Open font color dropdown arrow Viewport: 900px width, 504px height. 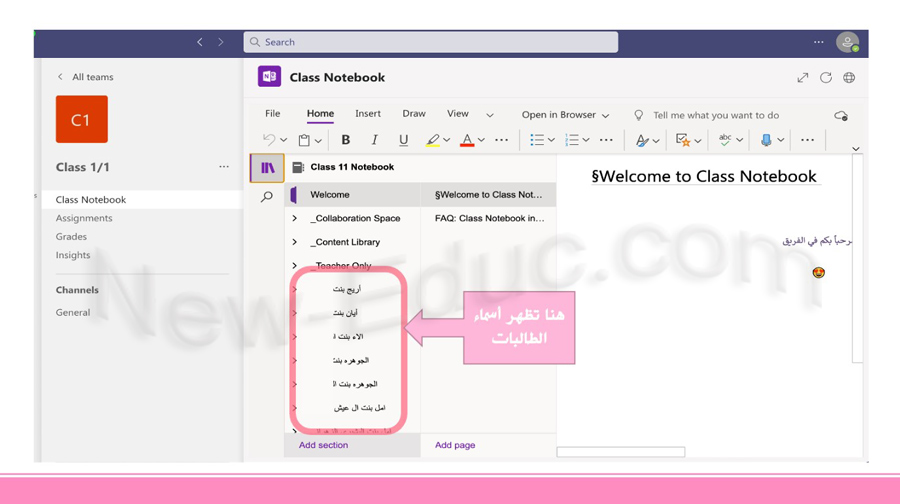coord(481,140)
